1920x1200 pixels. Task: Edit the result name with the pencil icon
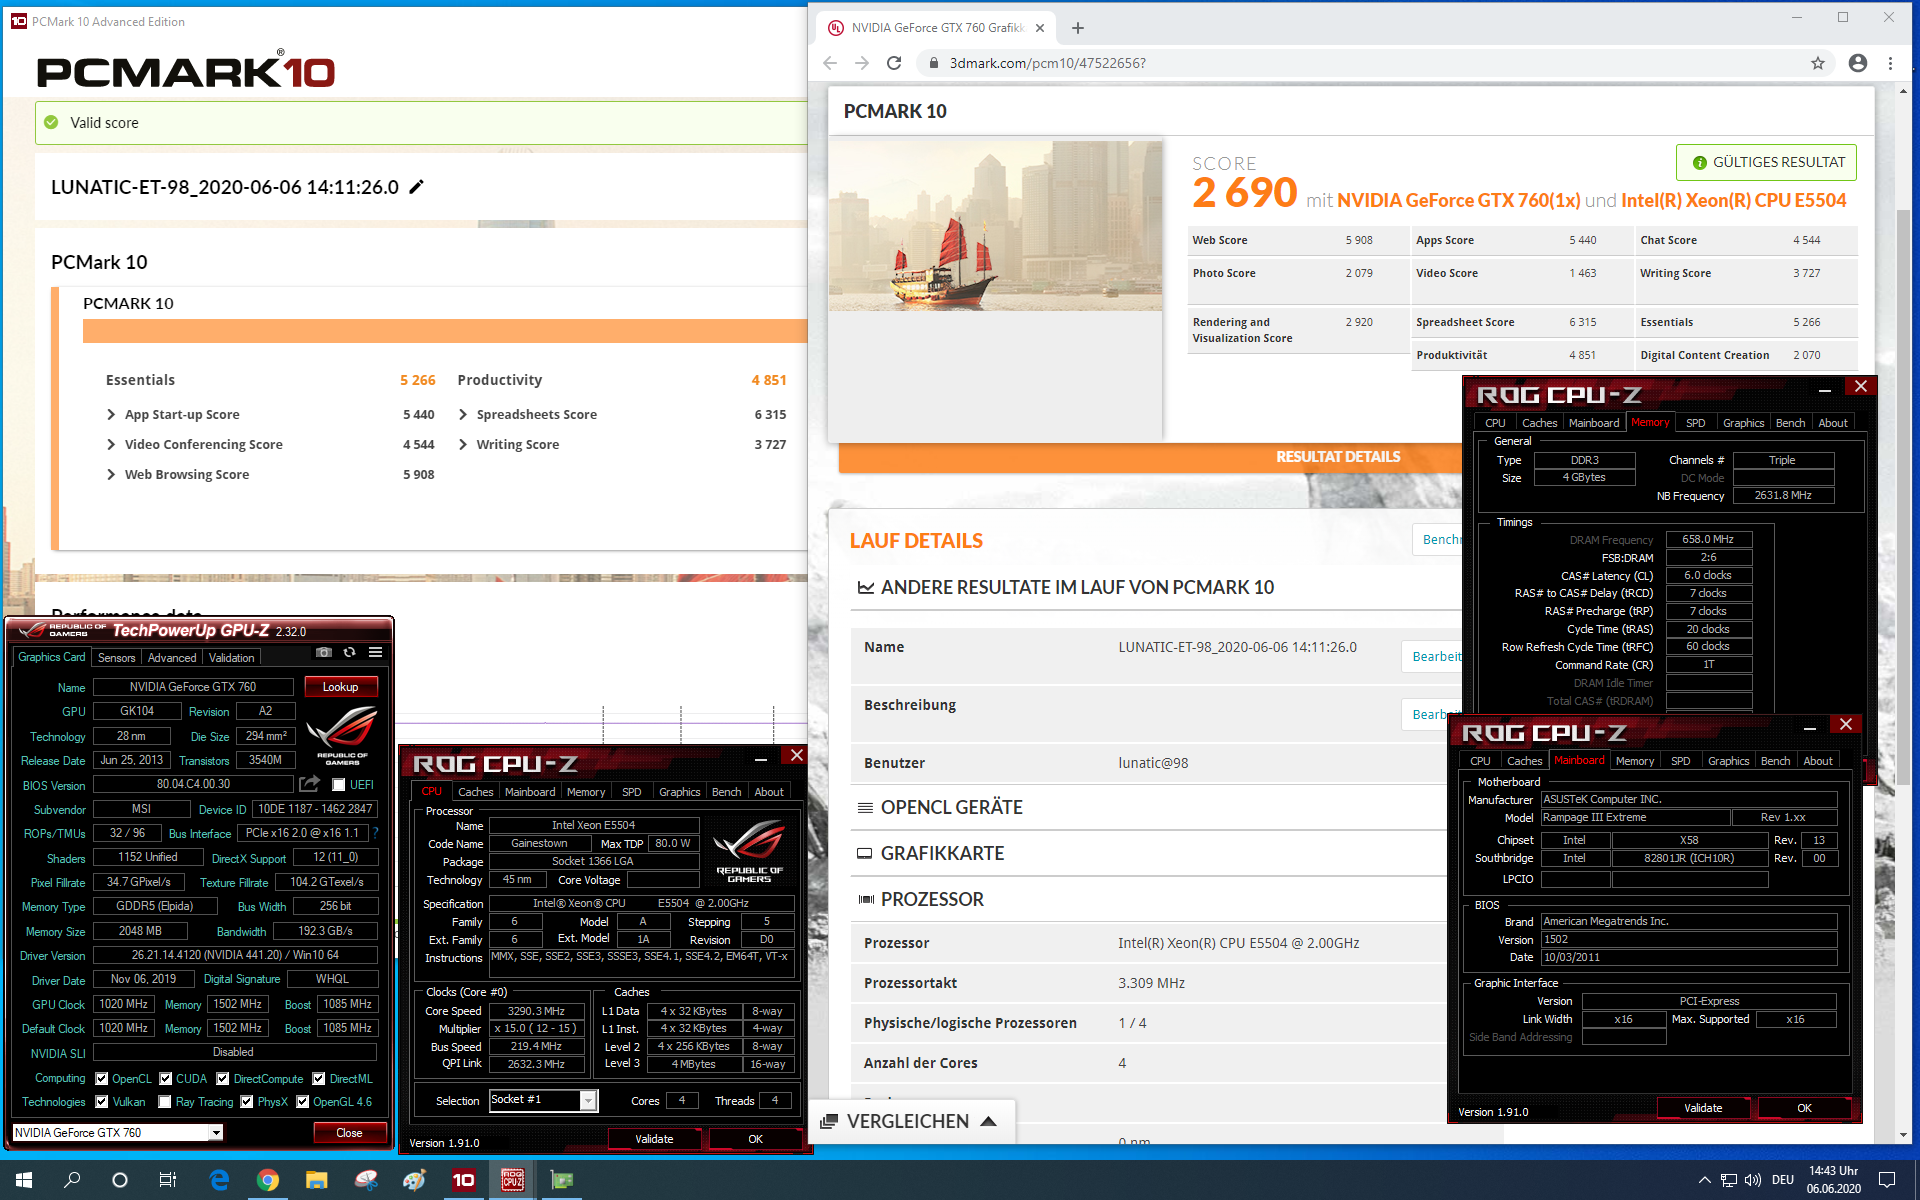[416, 187]
